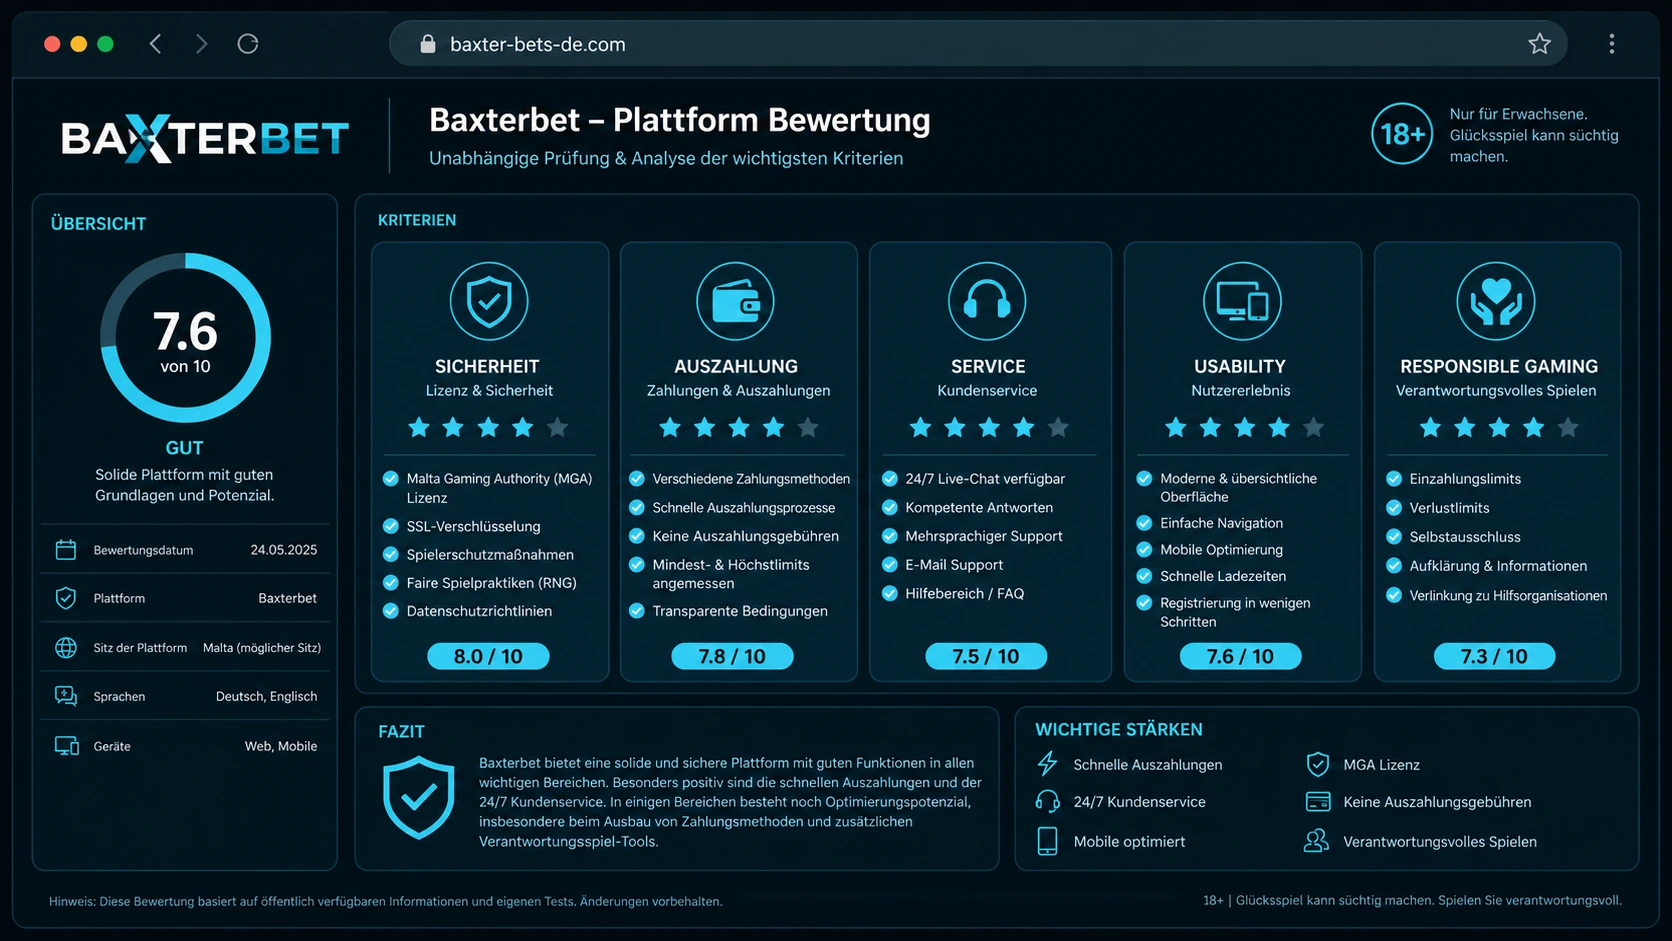The width and height of the screenshot is (1672, 941).
Task: Click the Auszahlung wallet icon
Action: pos(735,301)
